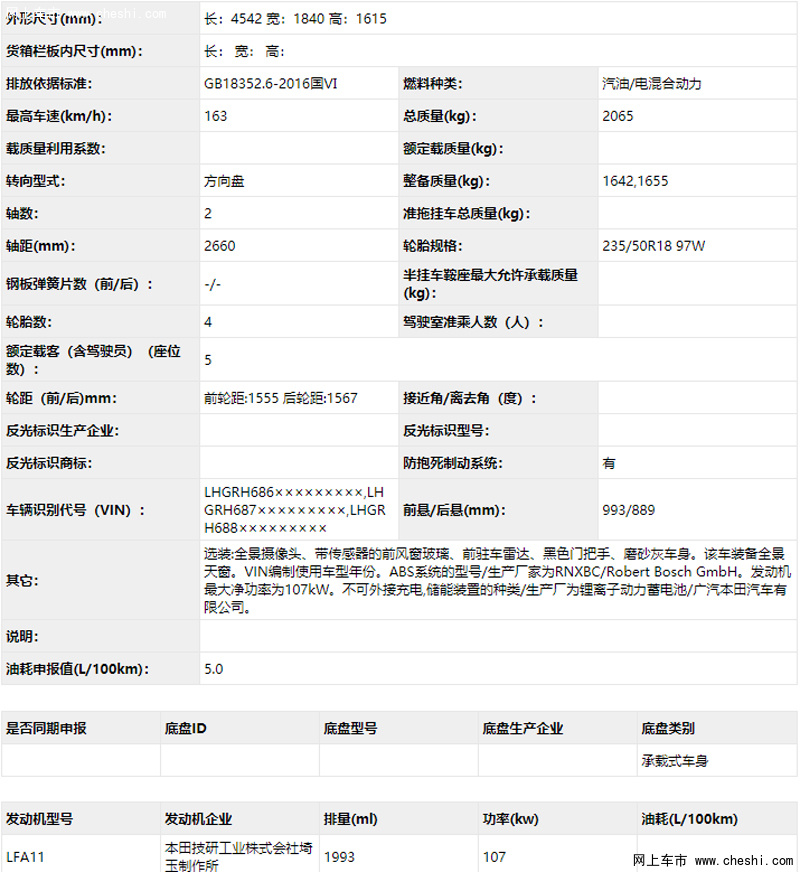Click the leaf spring value -/-
The height and width of the screenshot is (872, 800).
[212, 284]
